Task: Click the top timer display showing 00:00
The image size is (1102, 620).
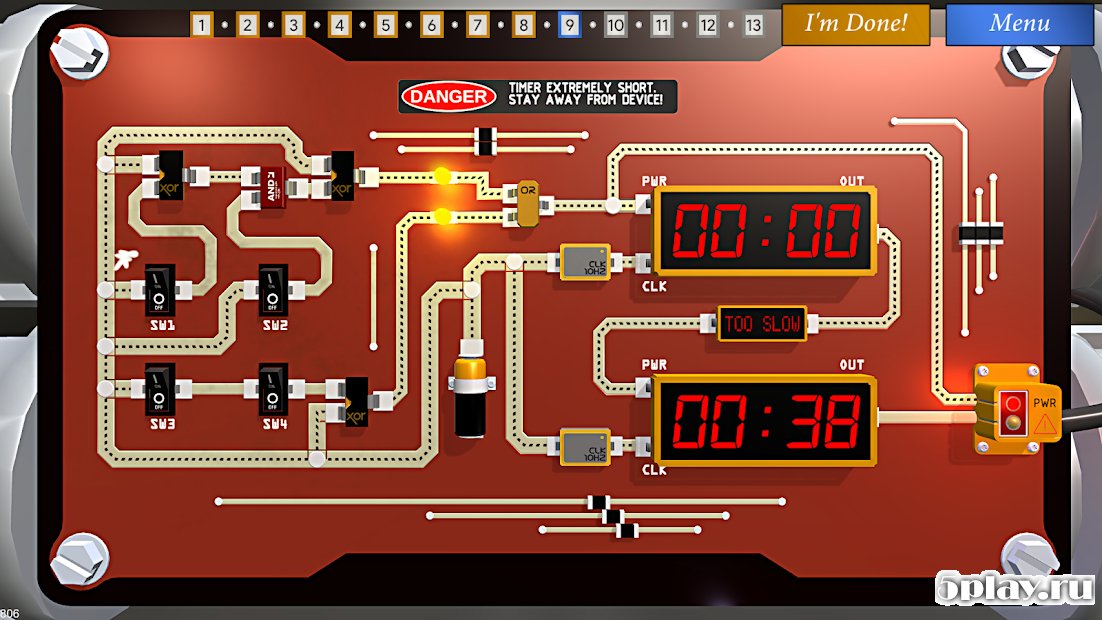Action: 764,231
